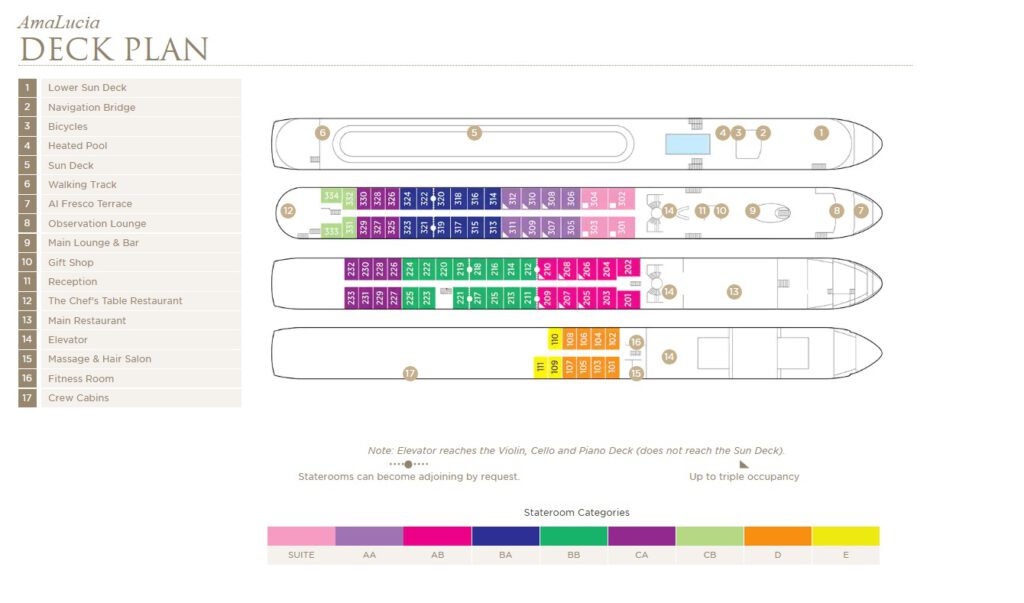Screen dimensions: 1024x603
Task: Click the navy BA category color swatch
Action: click(x=505, y=536)
